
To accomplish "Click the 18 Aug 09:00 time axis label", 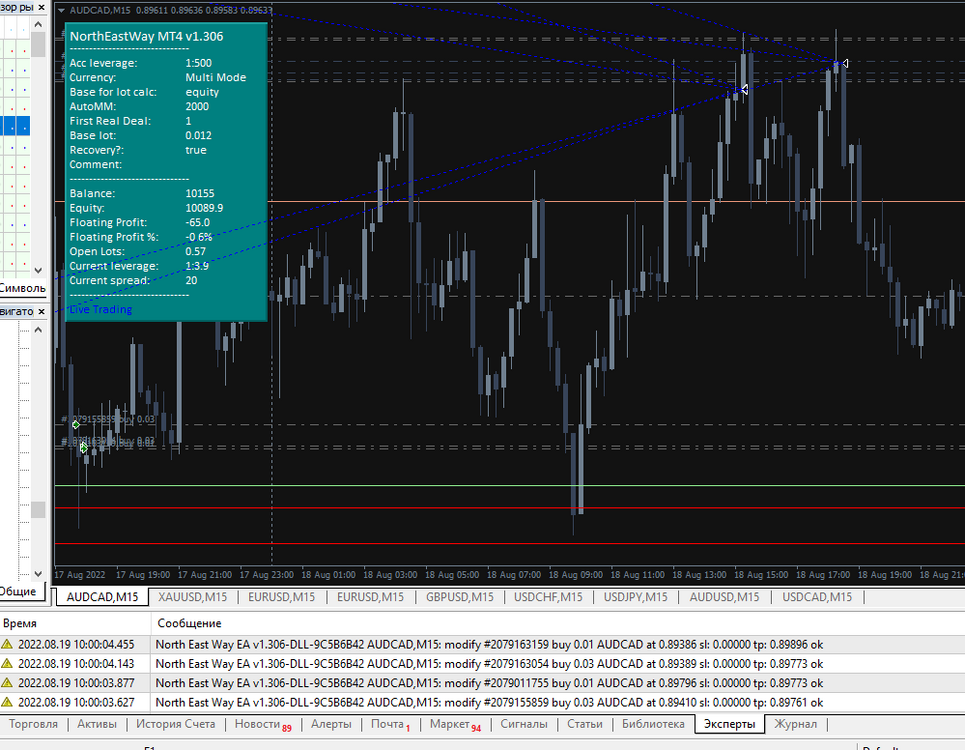I will click(x=575, y=575).
